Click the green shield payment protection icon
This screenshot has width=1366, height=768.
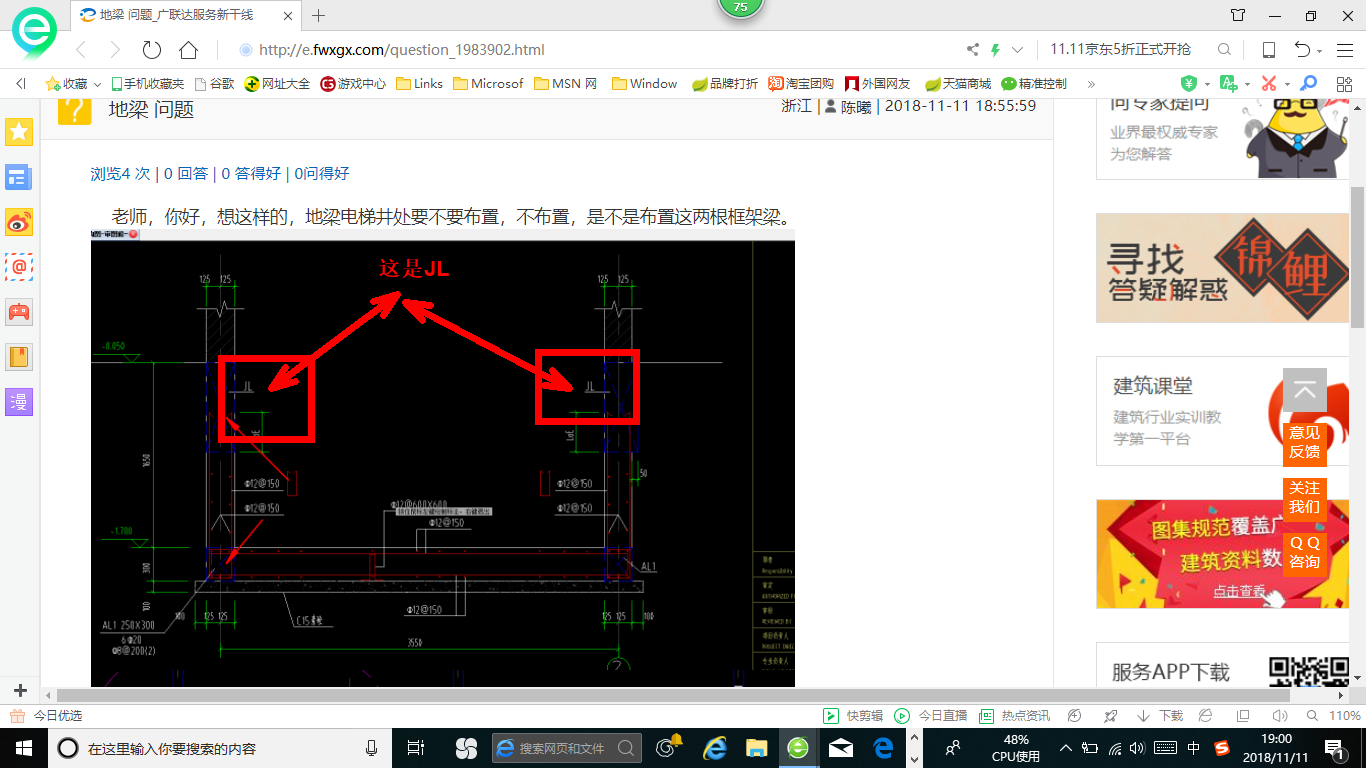point(1189,84)
